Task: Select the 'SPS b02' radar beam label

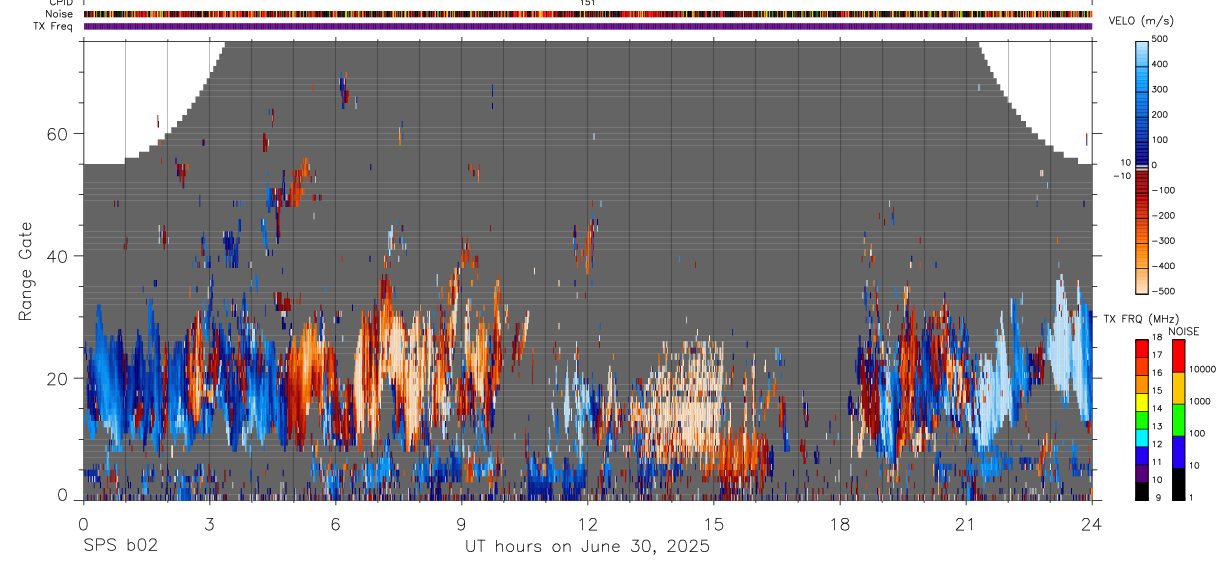Action: [120, 546]
